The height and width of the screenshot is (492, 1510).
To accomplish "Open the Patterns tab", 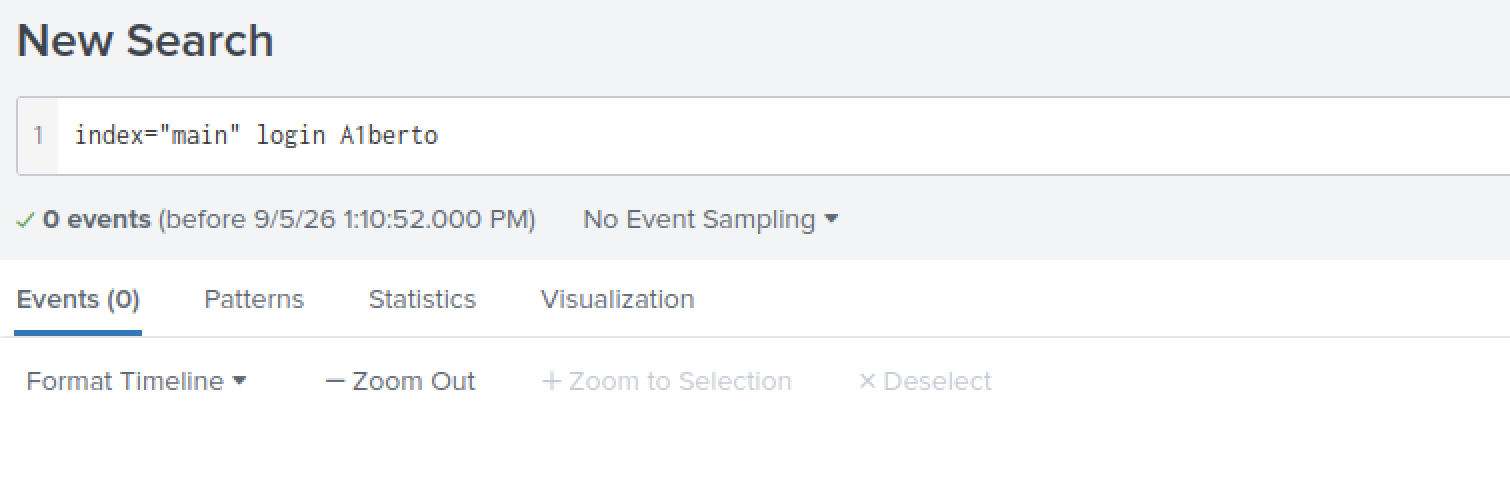I will (x=254, y=300).
